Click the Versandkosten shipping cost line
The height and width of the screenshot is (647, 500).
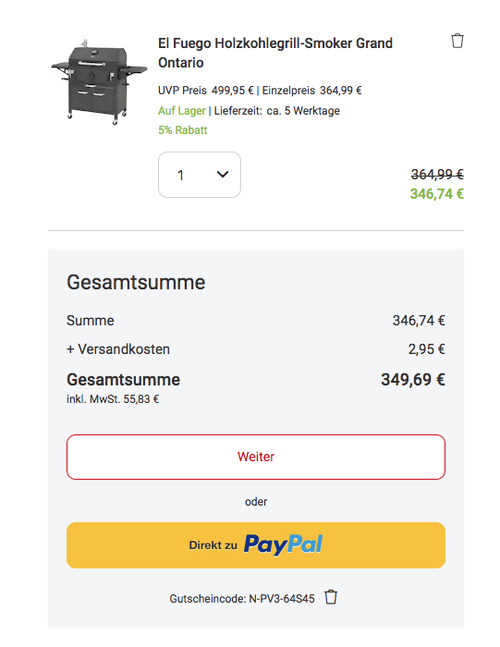[256, 349]
